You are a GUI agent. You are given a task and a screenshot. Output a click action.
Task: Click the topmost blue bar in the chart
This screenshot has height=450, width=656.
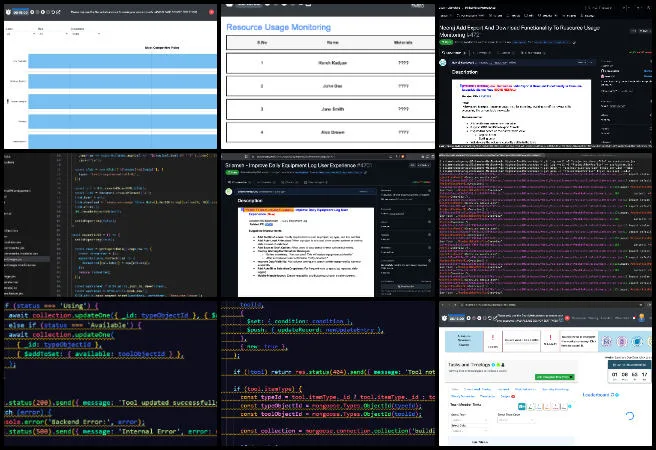point(122,61)
